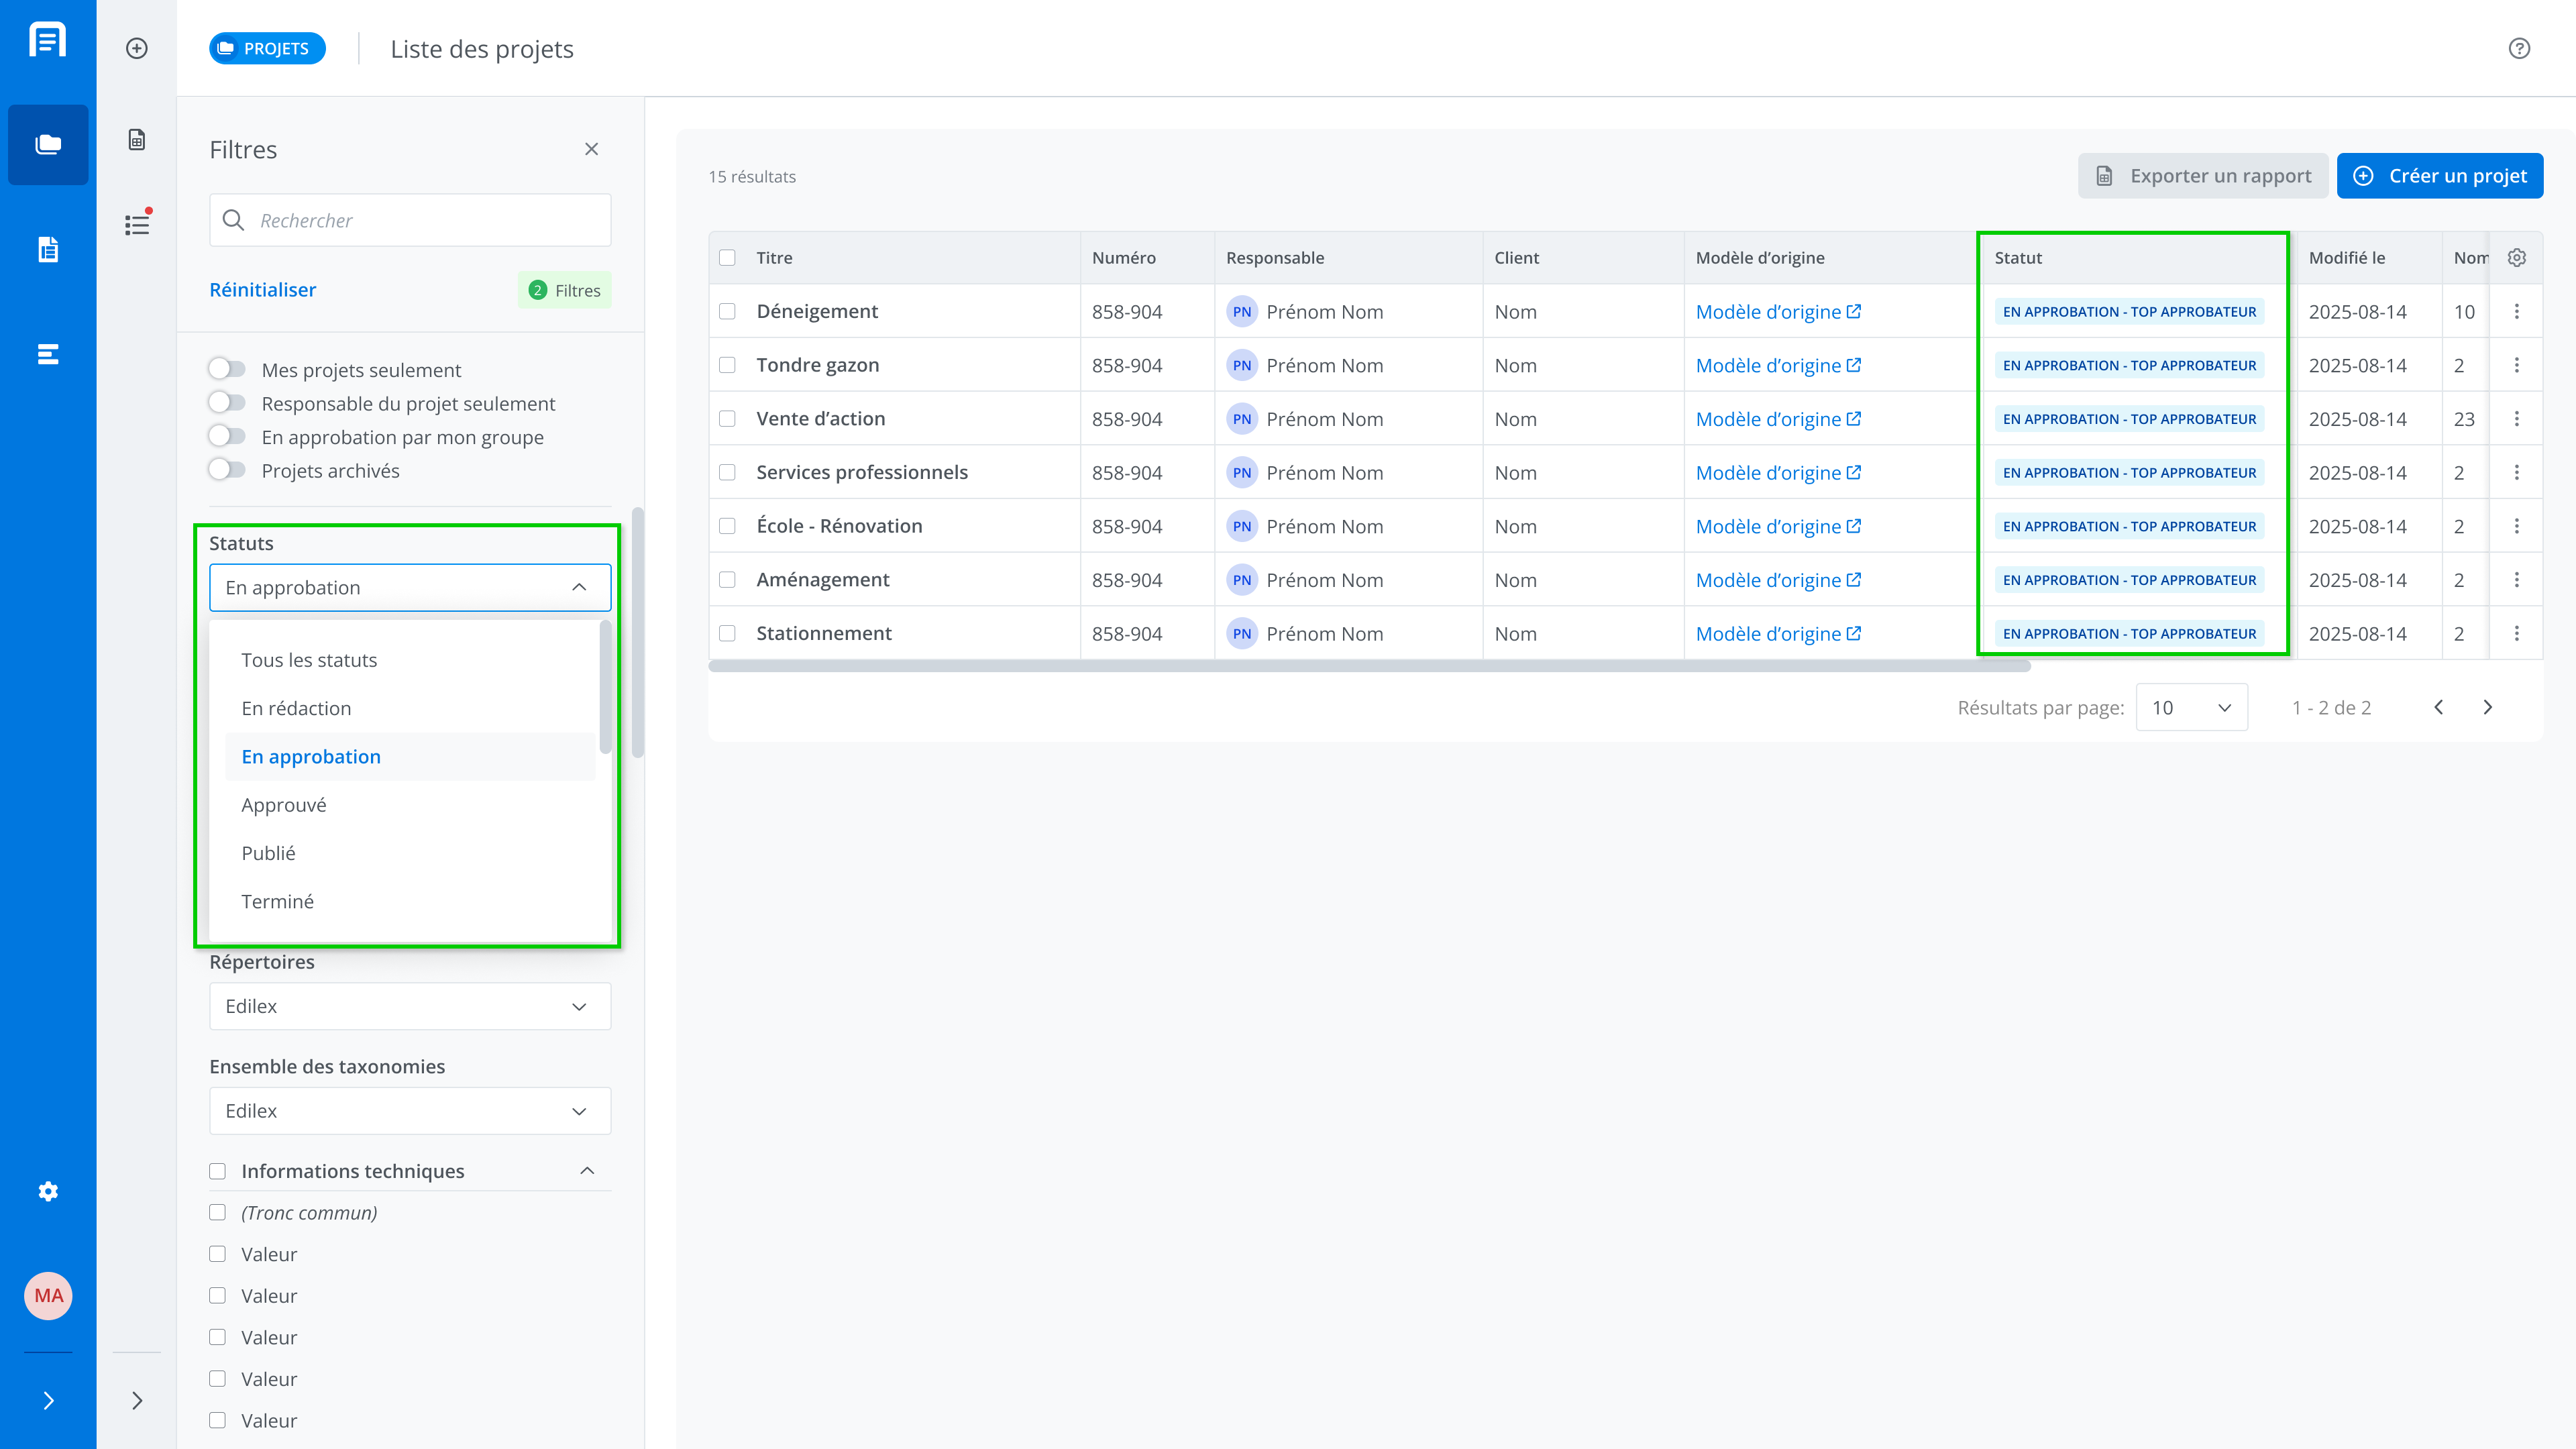2576x1449 pixels.
Task: Enable Projets archivés toggle
Action: point(227,470)
